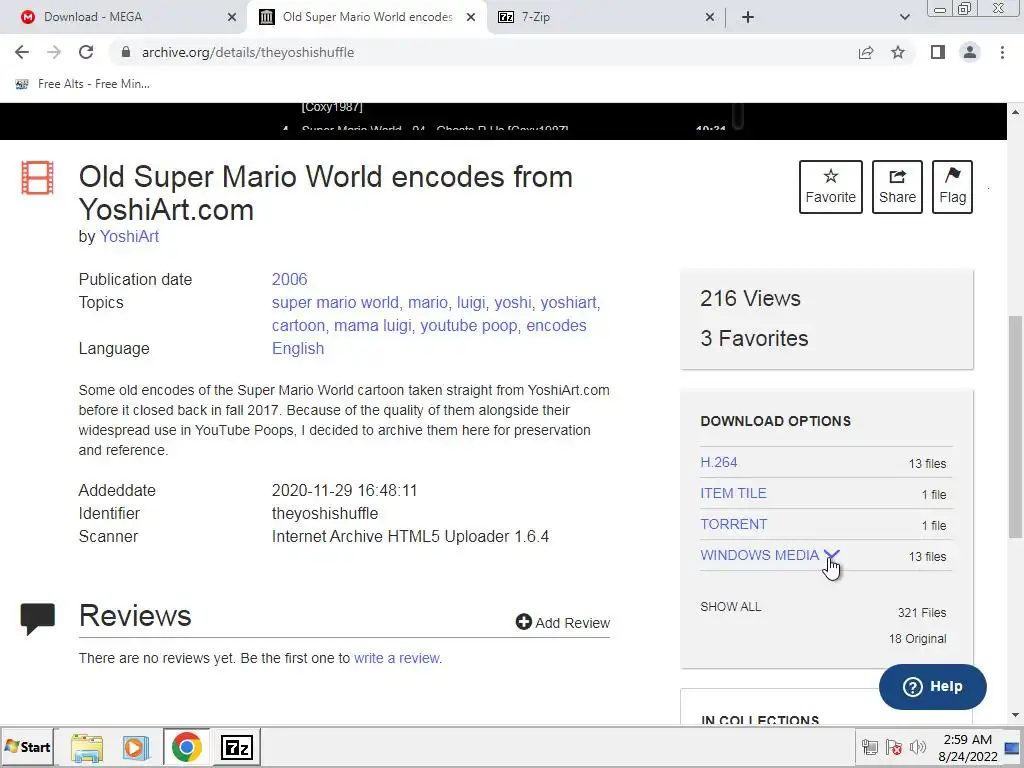This screenshot has width=1024, height=768.
Task: Click the cartoon topic link
Action: pos(298,325)
